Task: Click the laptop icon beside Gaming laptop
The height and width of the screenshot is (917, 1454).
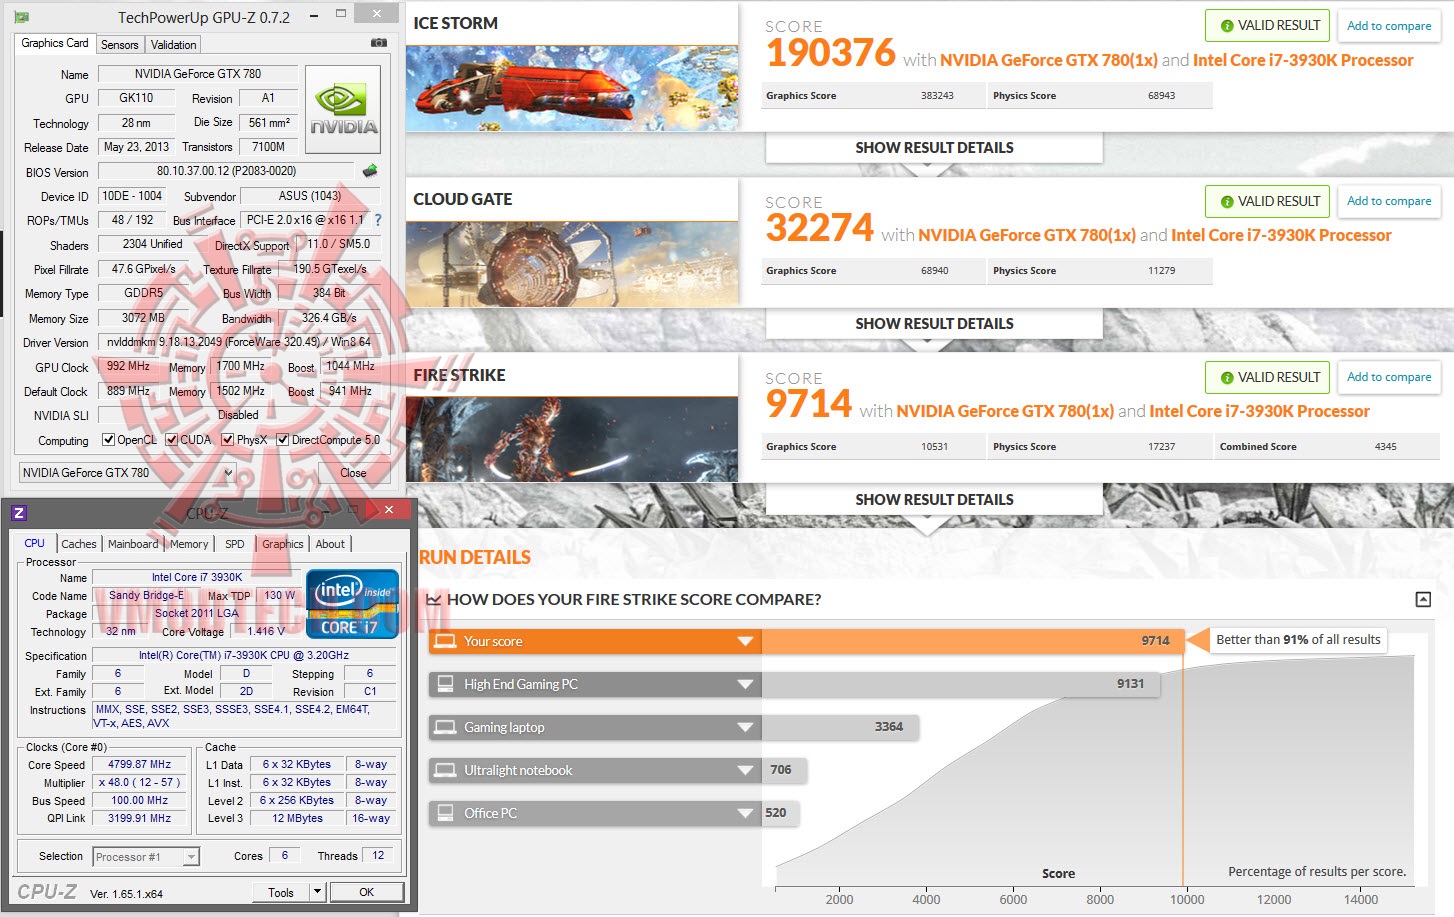Action: pos(446,727)
